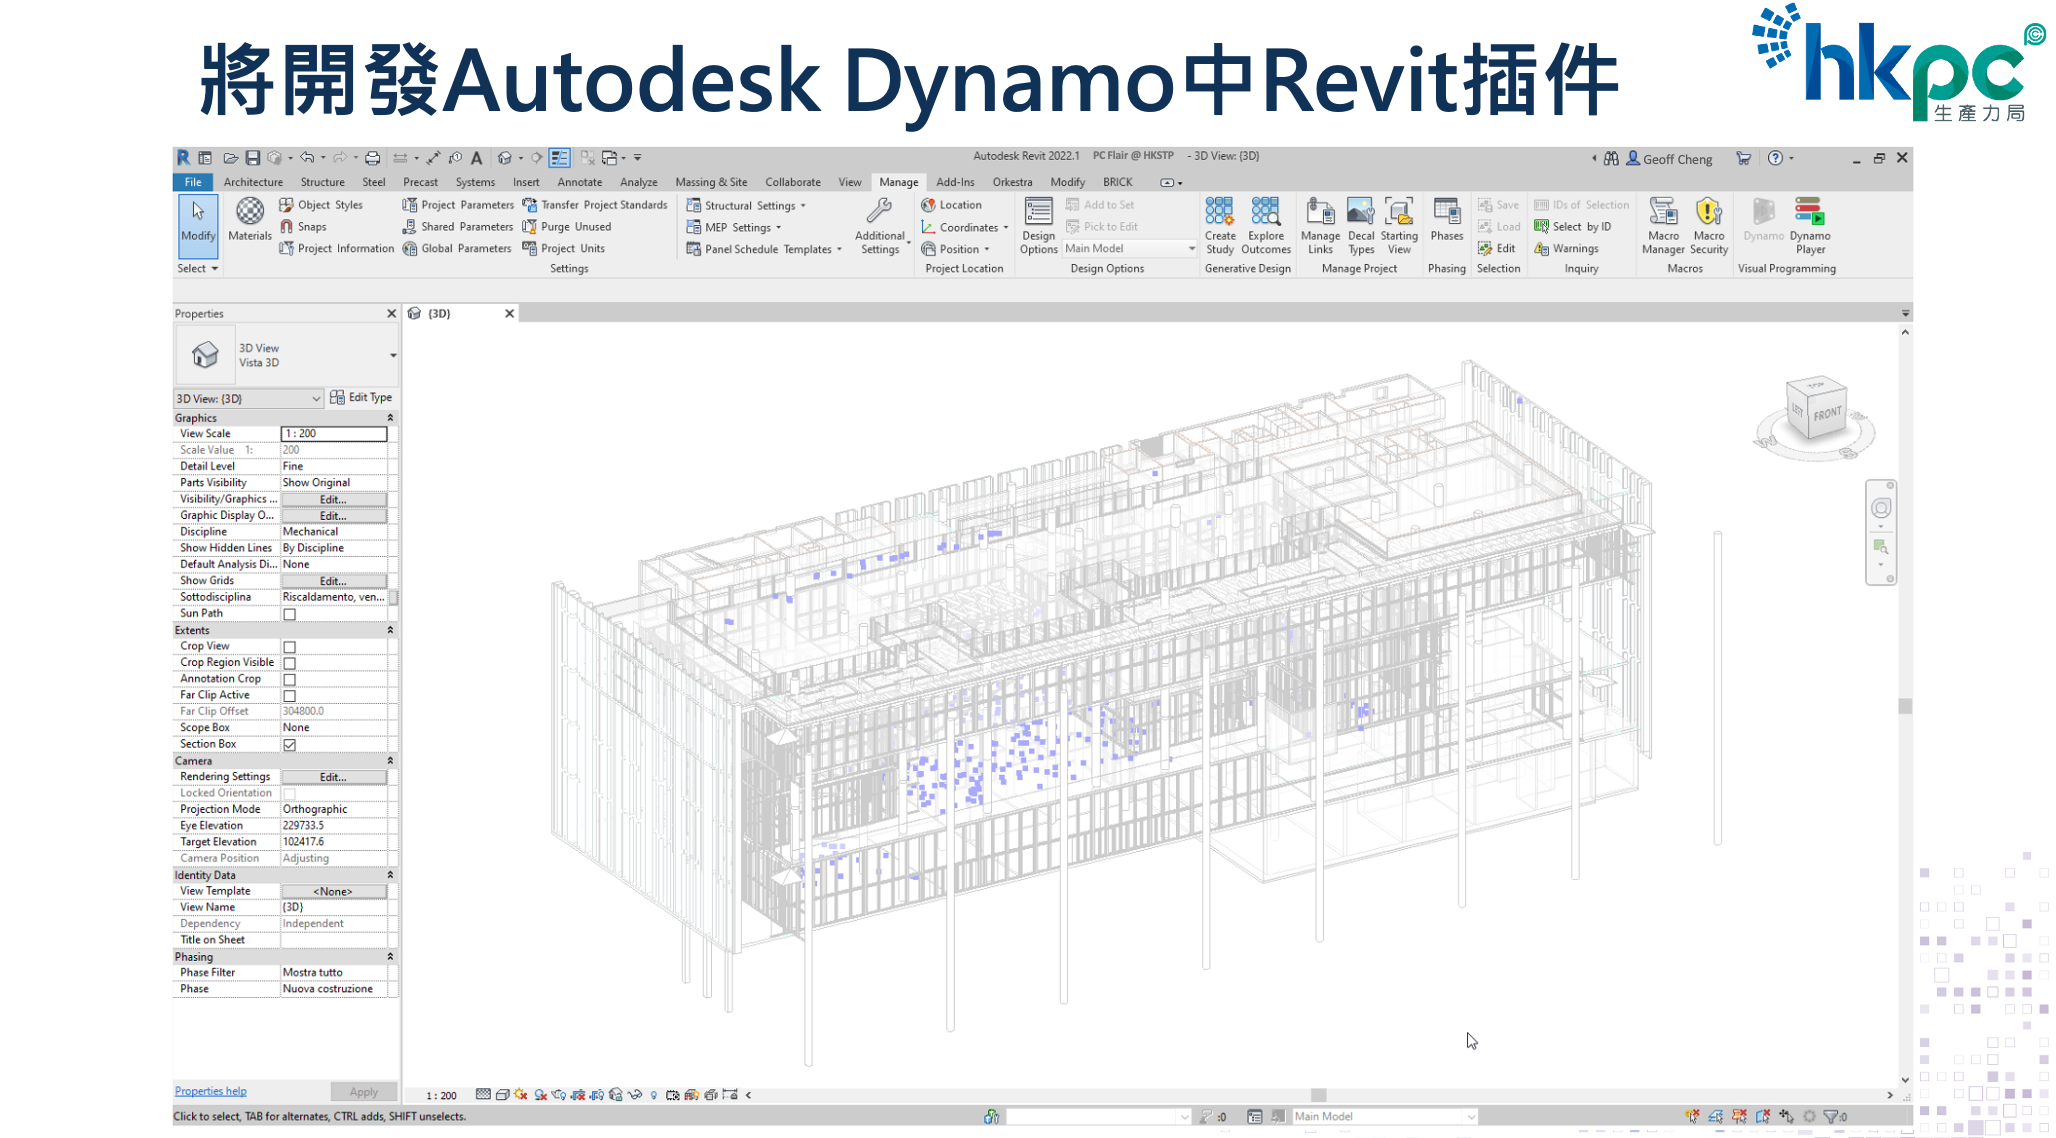Close the {3D} view tab
Image resolution: width=2056 pixels, height=1138 pixels.
pos(509,314)
